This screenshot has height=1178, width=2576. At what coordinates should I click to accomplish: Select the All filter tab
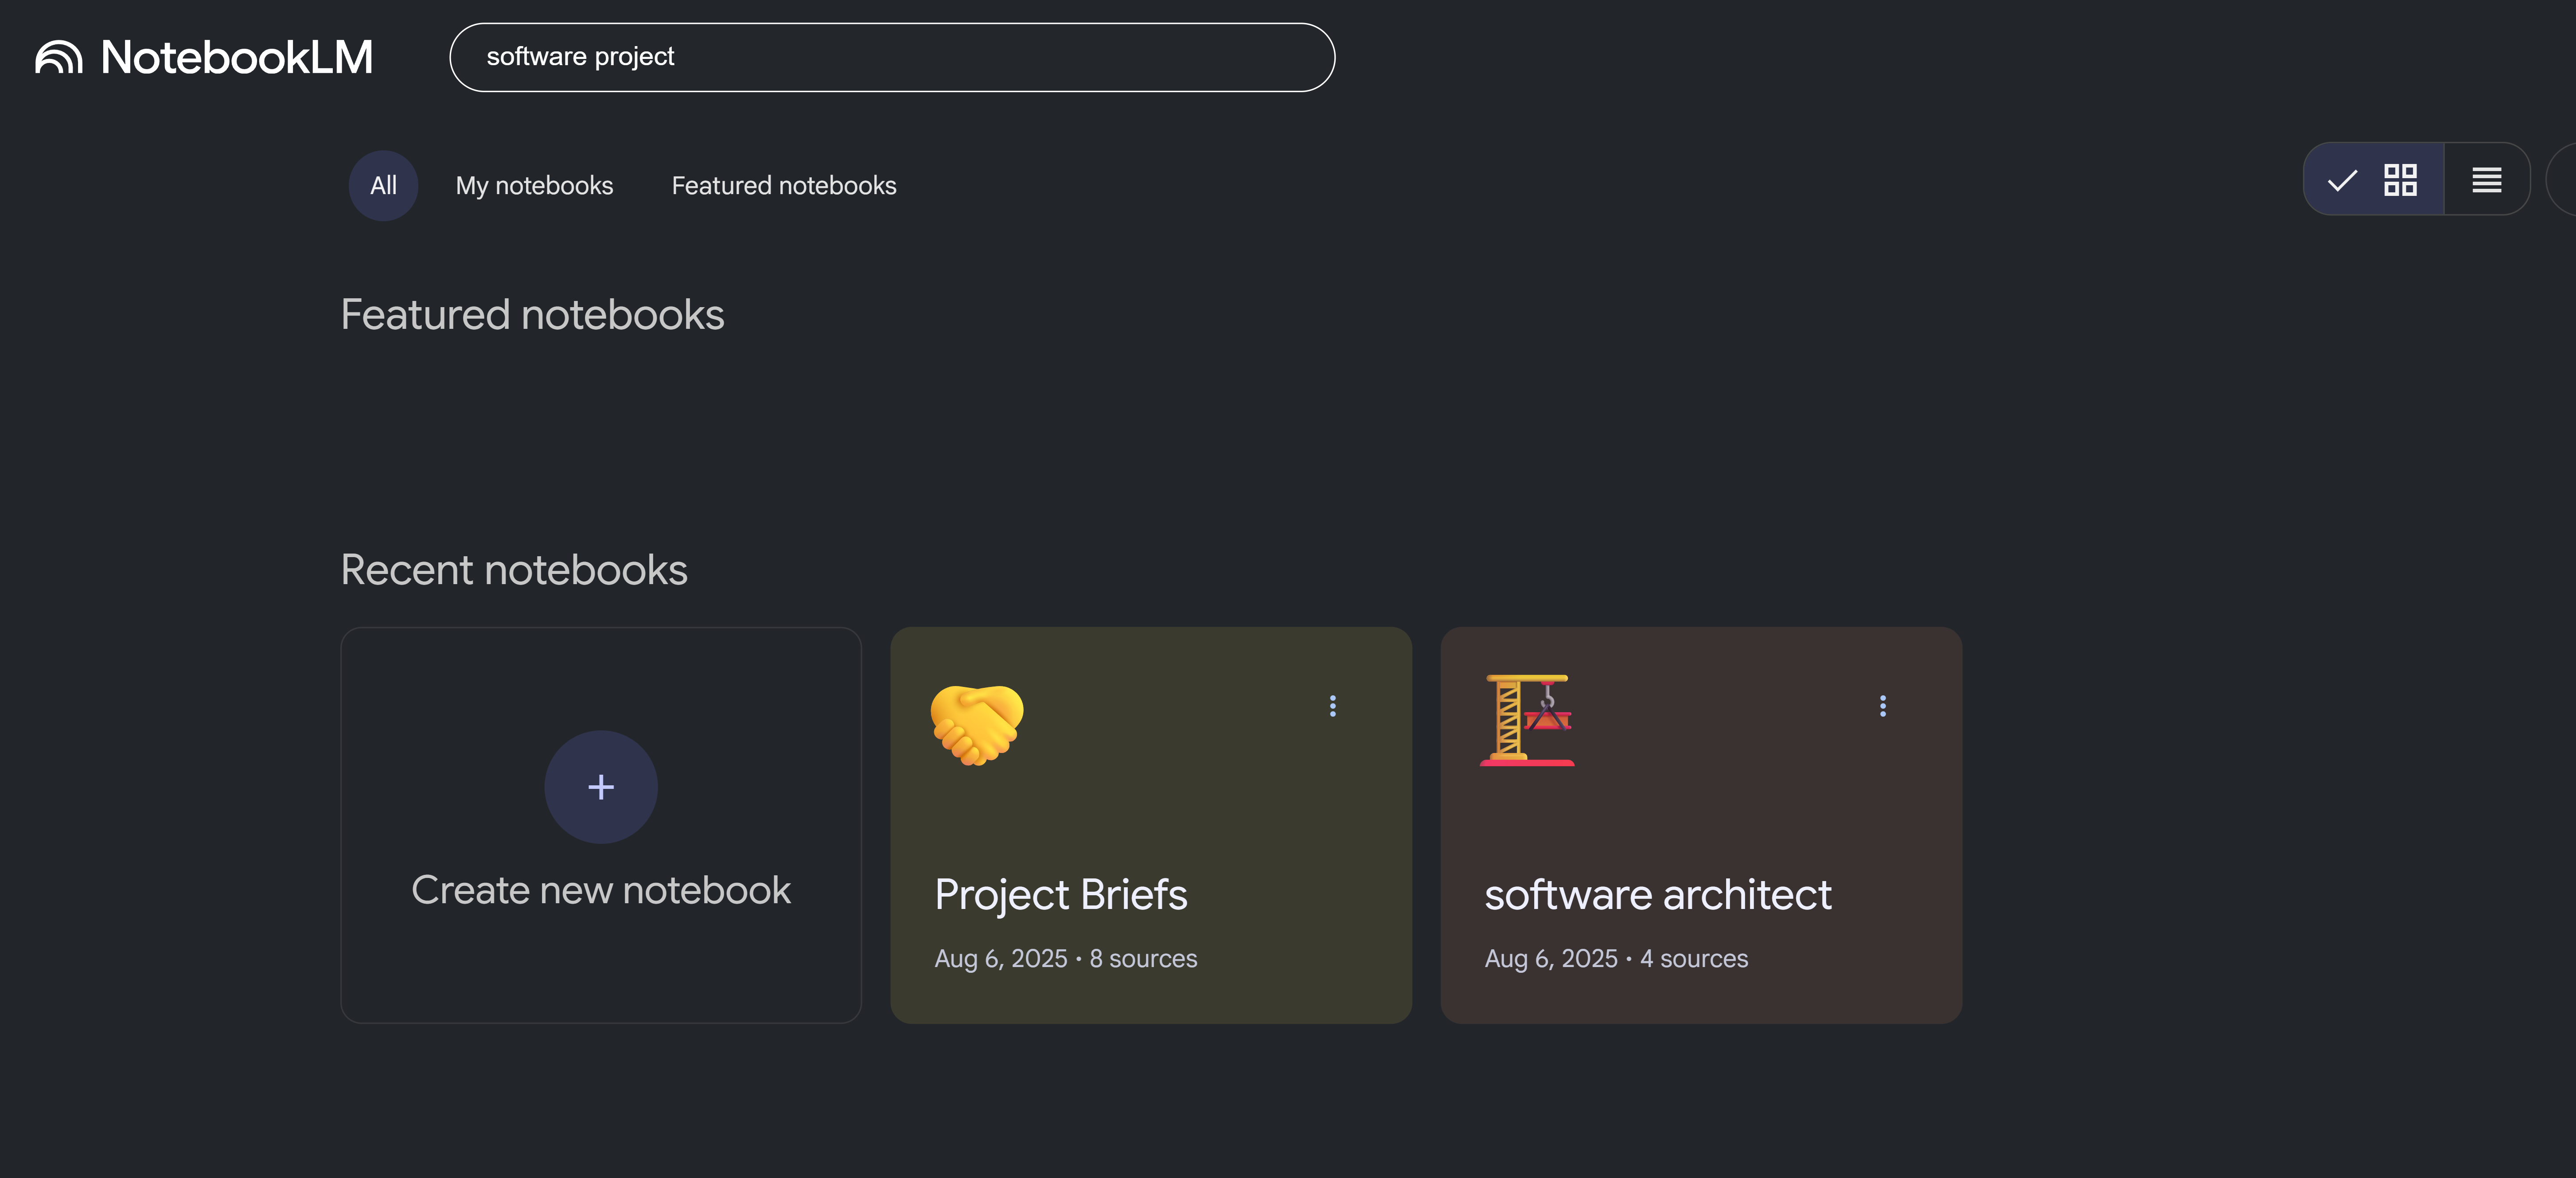(x=383, y=186)
